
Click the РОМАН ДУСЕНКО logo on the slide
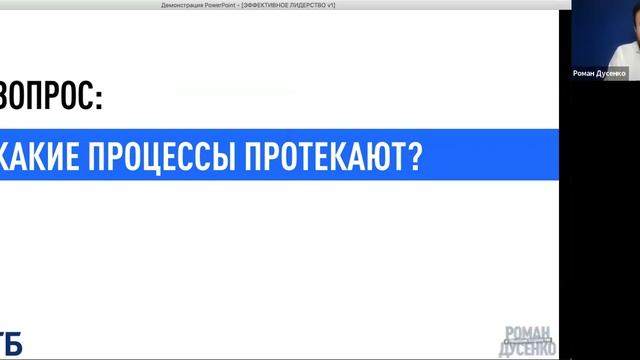(x=527, y=341)
